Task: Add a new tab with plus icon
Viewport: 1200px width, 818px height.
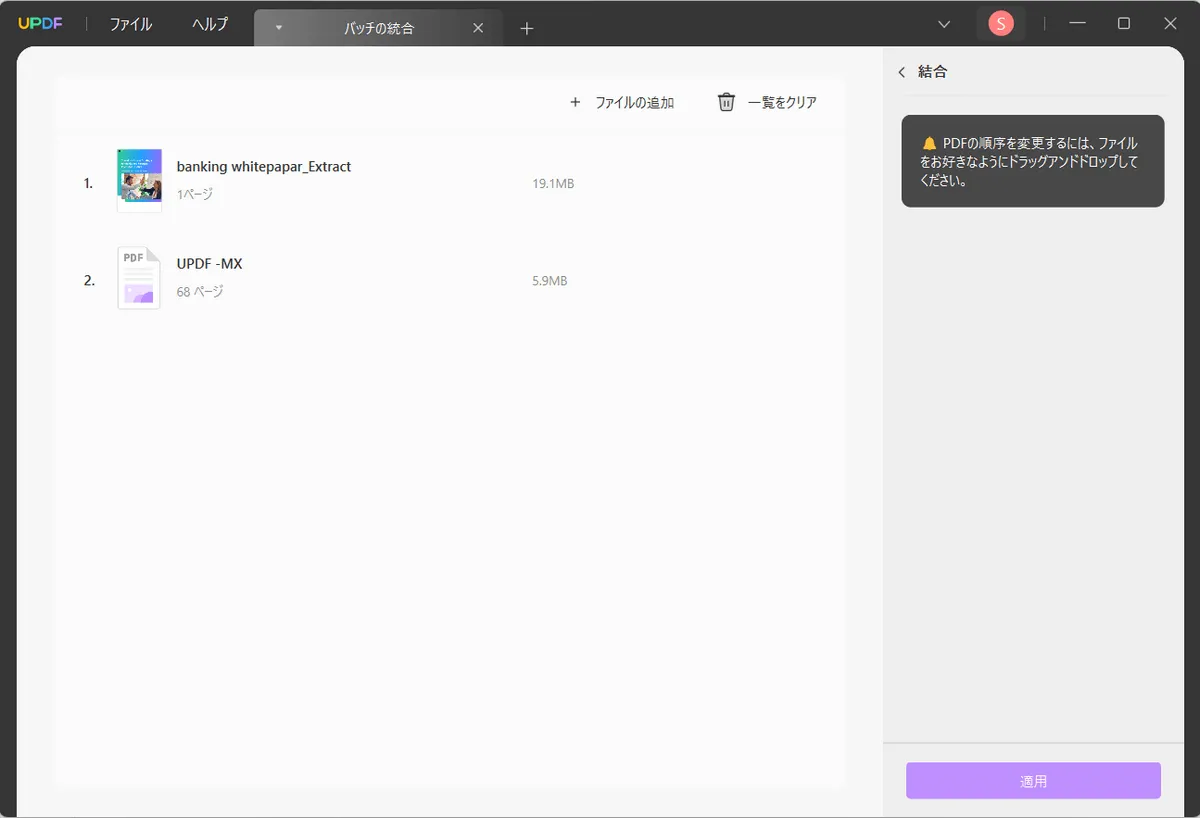Action: pos(527,28)
